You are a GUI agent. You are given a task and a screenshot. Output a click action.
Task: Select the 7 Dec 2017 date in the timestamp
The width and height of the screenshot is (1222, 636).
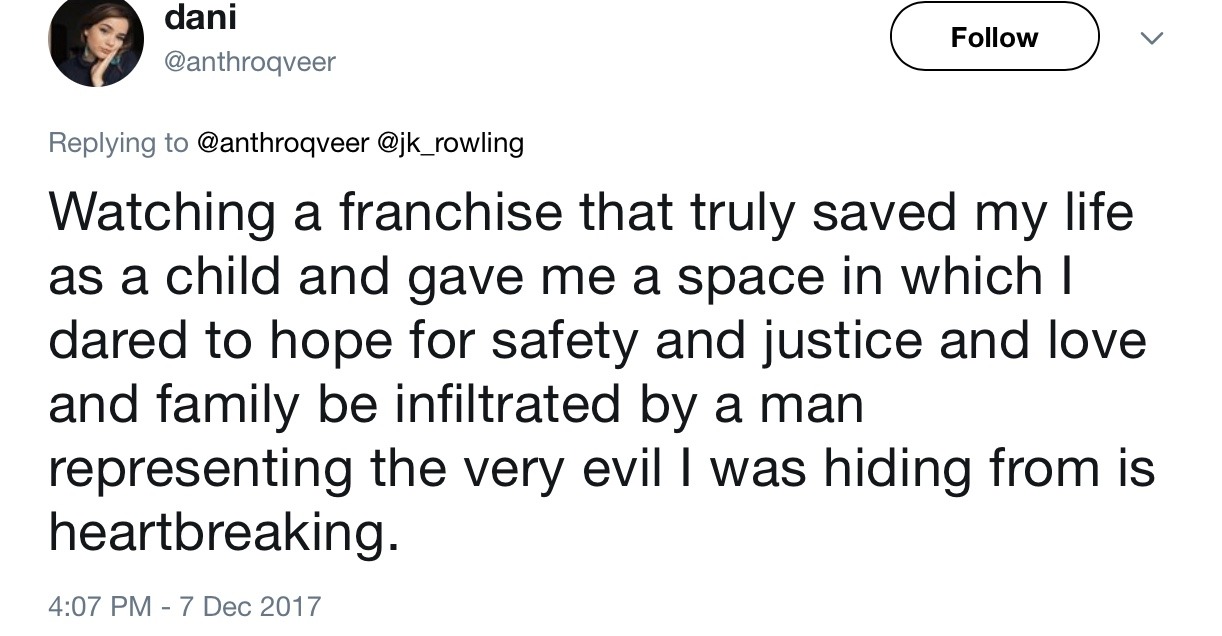point(248,606)
